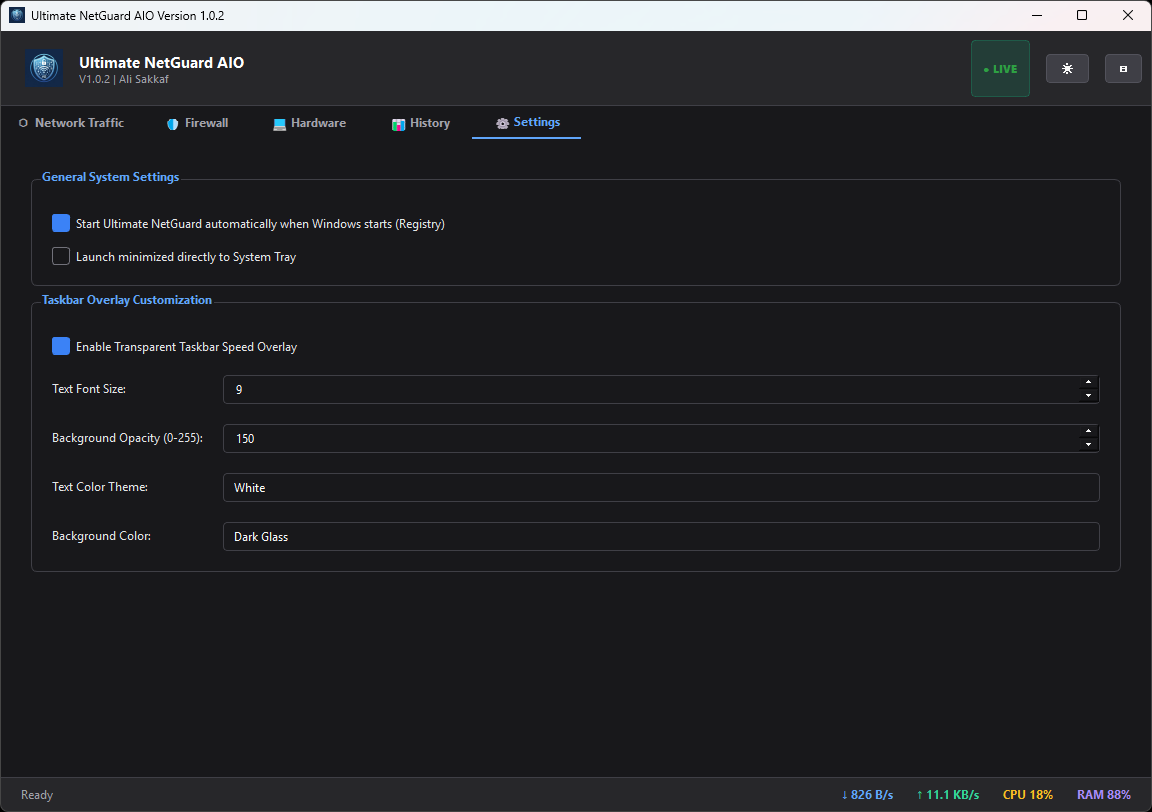The image size is (1152, 812).
Task: Click the Text Color Theme label
Action: click(100, 486)
